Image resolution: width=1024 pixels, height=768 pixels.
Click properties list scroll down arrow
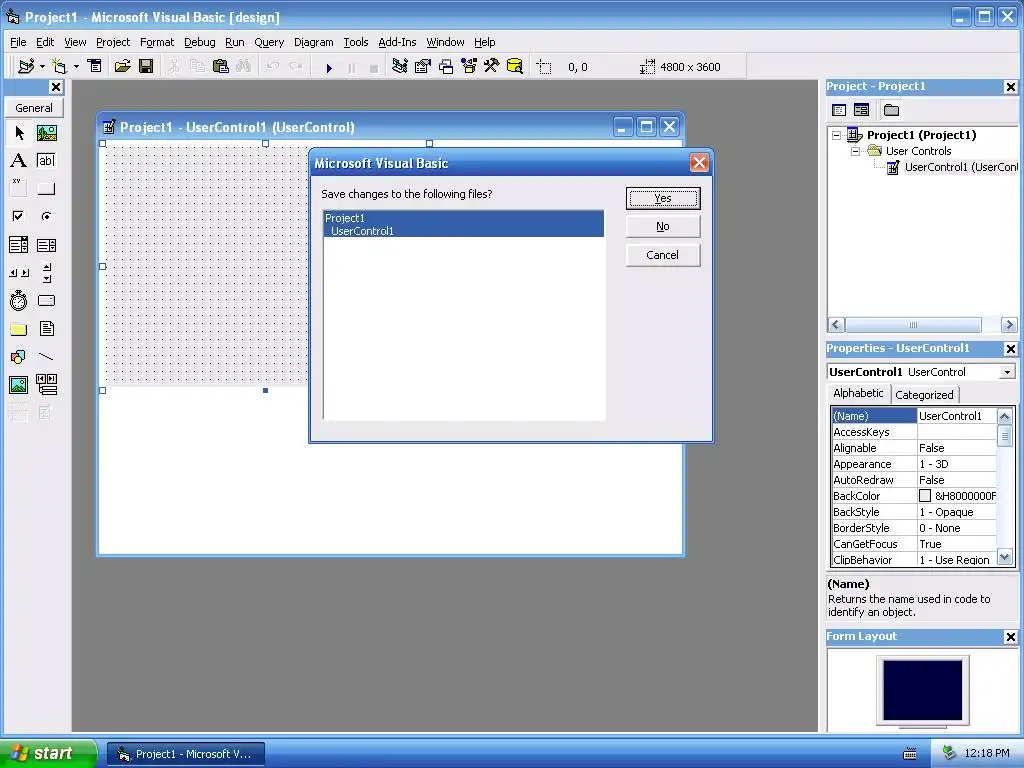(1005, 558)
